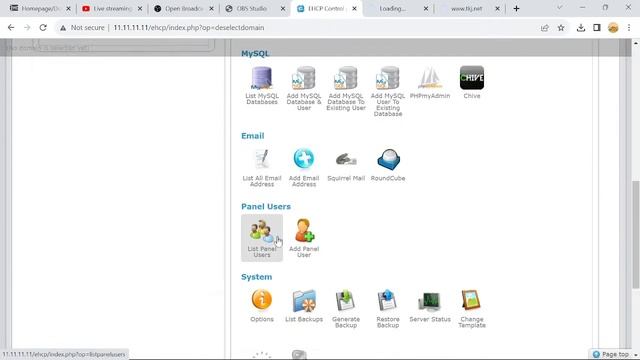Click the Panel Users section heading
This screenshot has width=640, height=360.
pos(266,207)
